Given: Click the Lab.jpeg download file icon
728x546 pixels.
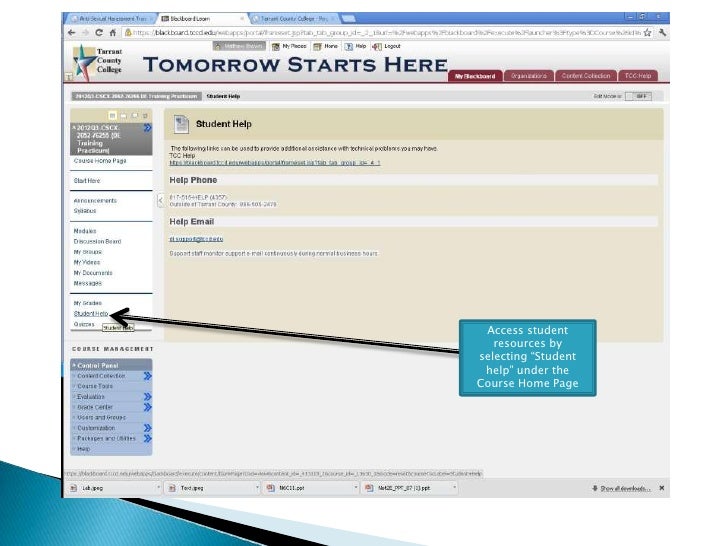Looking at the screenshot, I should point(73,488).
